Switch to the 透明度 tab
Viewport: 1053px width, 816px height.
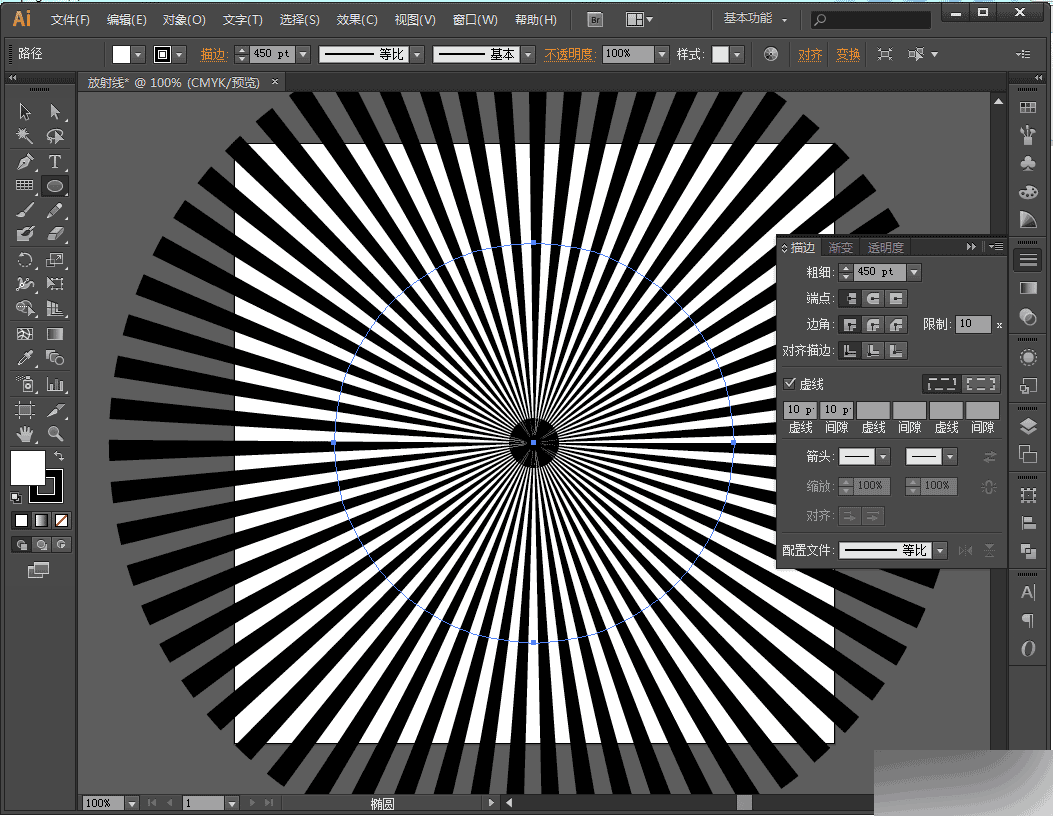[x=885, y=248]
